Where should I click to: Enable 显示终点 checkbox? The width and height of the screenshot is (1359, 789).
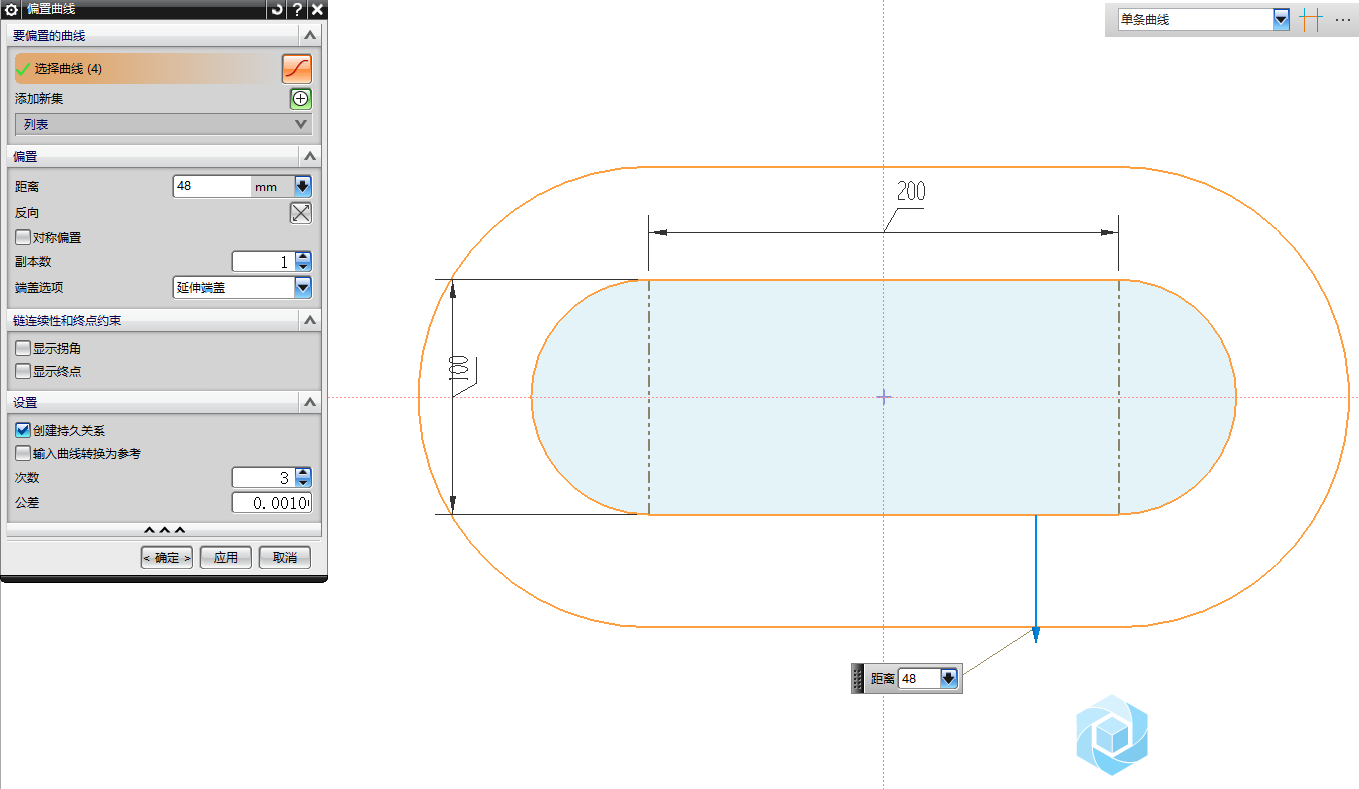[x=23, y=371]
